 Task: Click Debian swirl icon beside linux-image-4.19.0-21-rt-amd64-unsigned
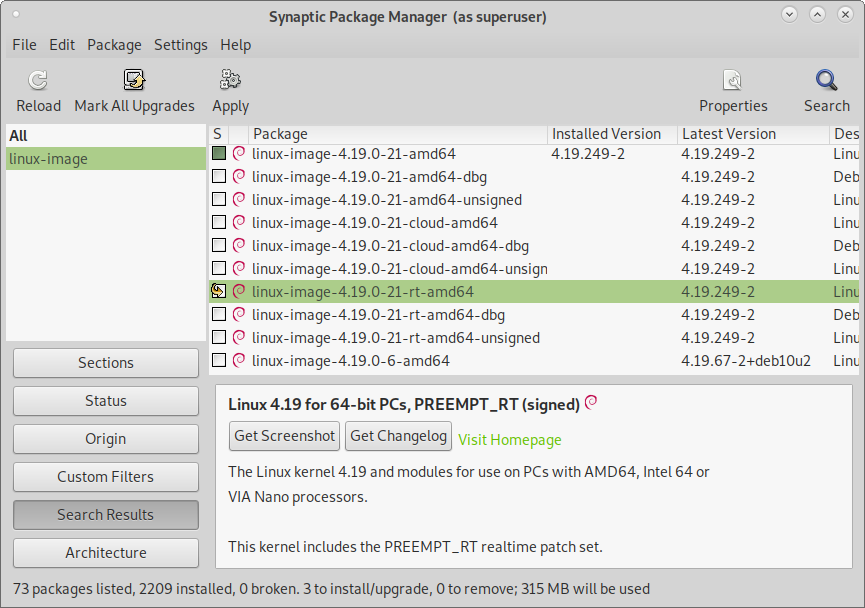239,337
